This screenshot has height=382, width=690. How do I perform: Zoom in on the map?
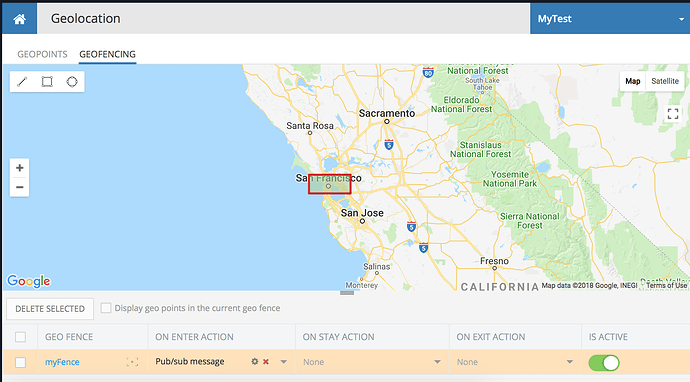19,168
